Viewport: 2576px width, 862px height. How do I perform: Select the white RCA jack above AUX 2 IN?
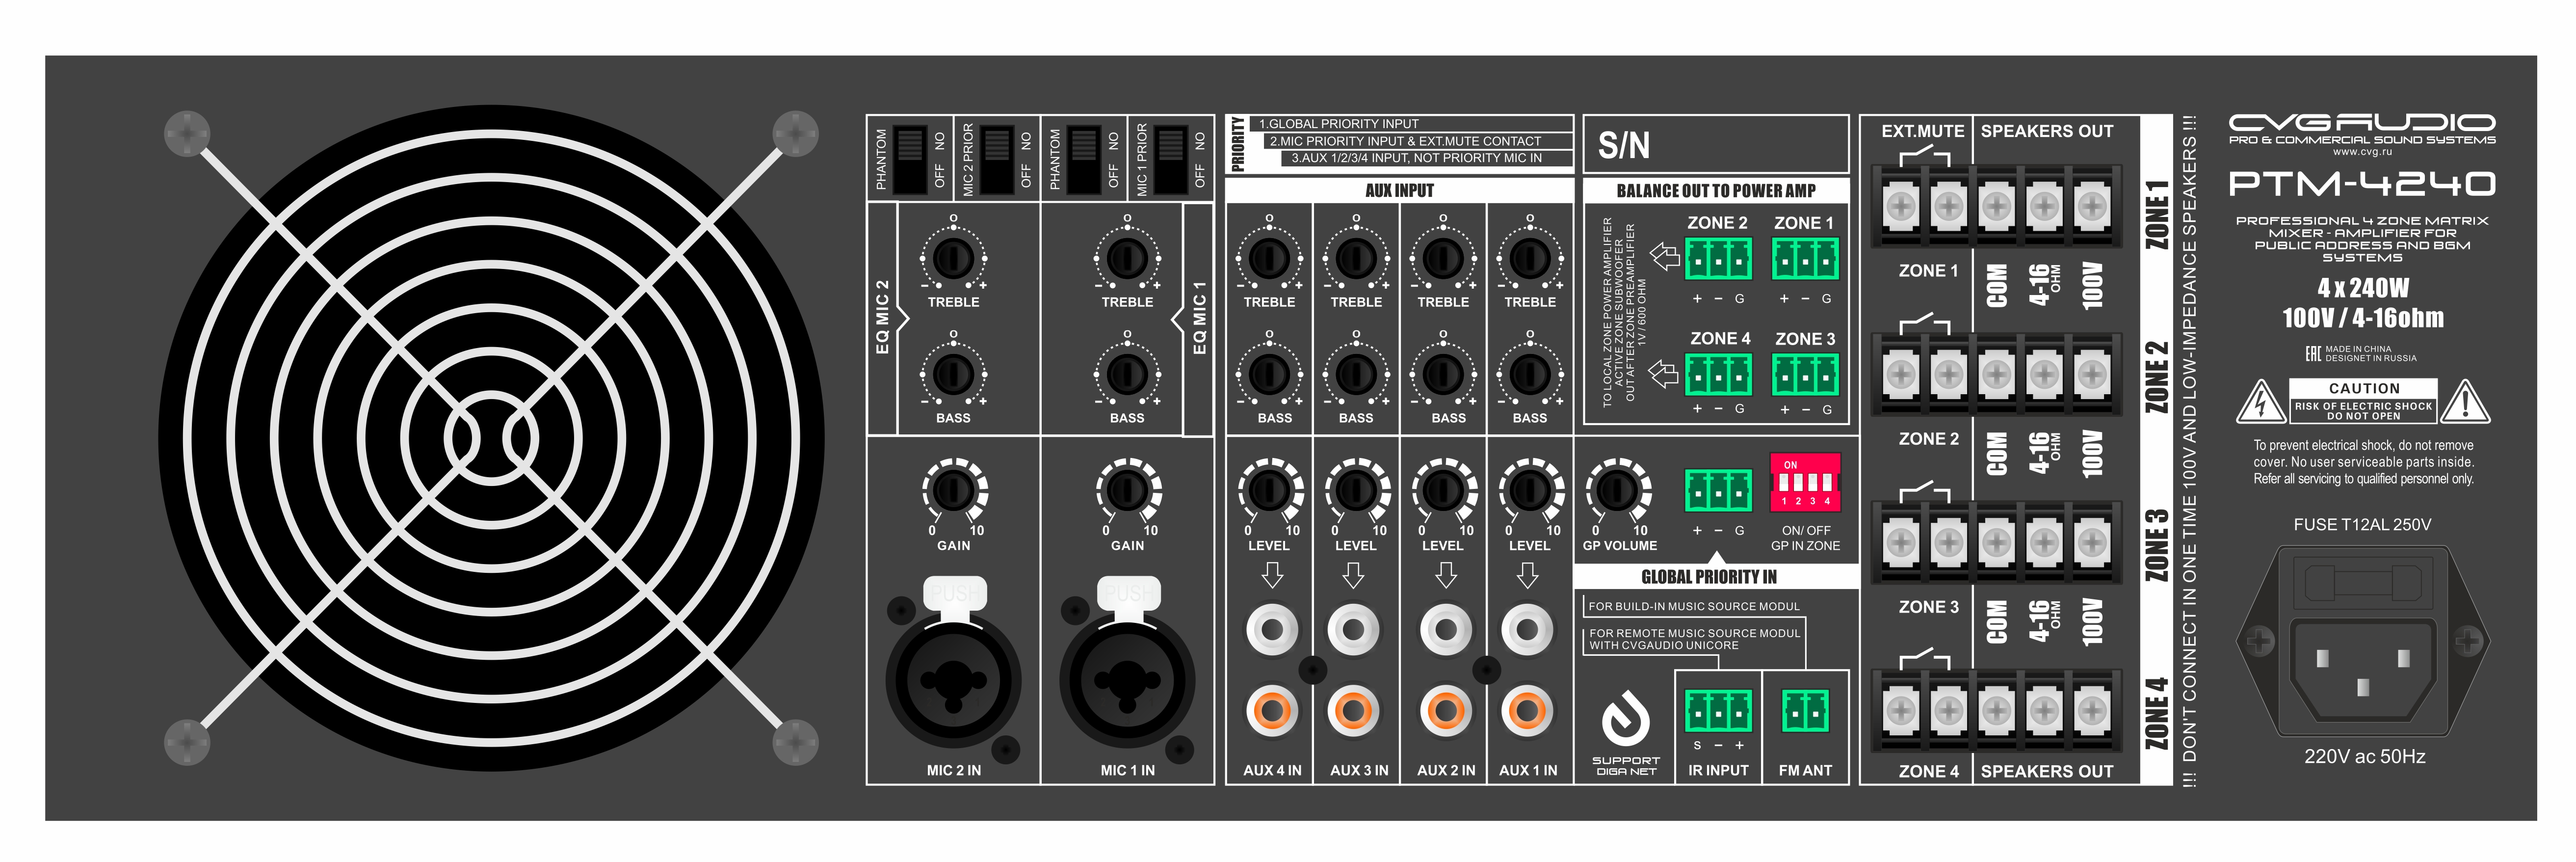click(1445, 630)
